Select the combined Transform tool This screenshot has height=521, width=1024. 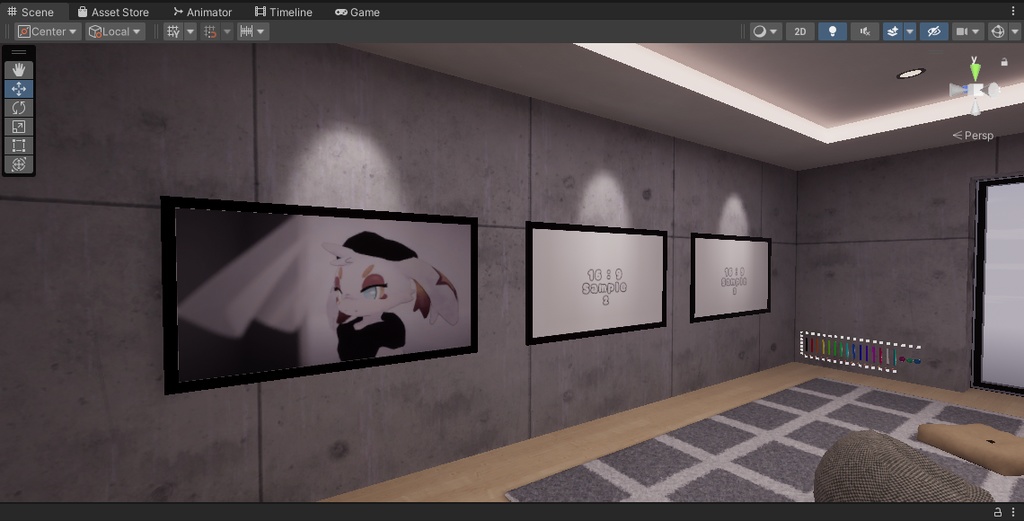coord(18,165)
